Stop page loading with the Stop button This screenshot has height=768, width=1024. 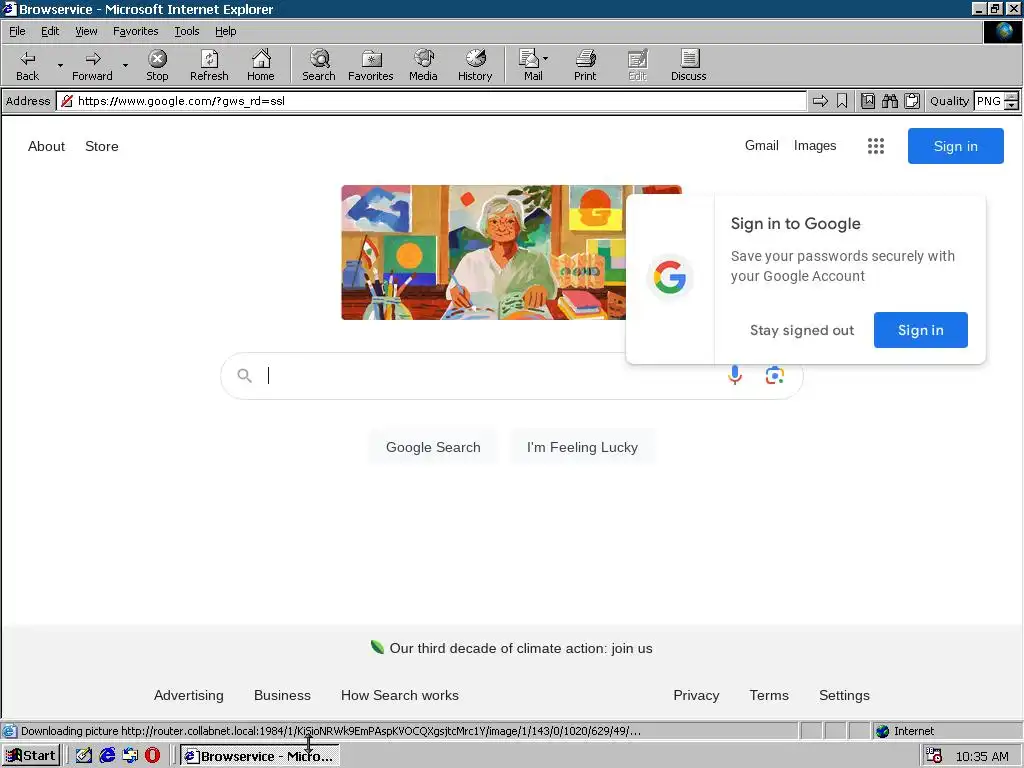click(157, 65)
